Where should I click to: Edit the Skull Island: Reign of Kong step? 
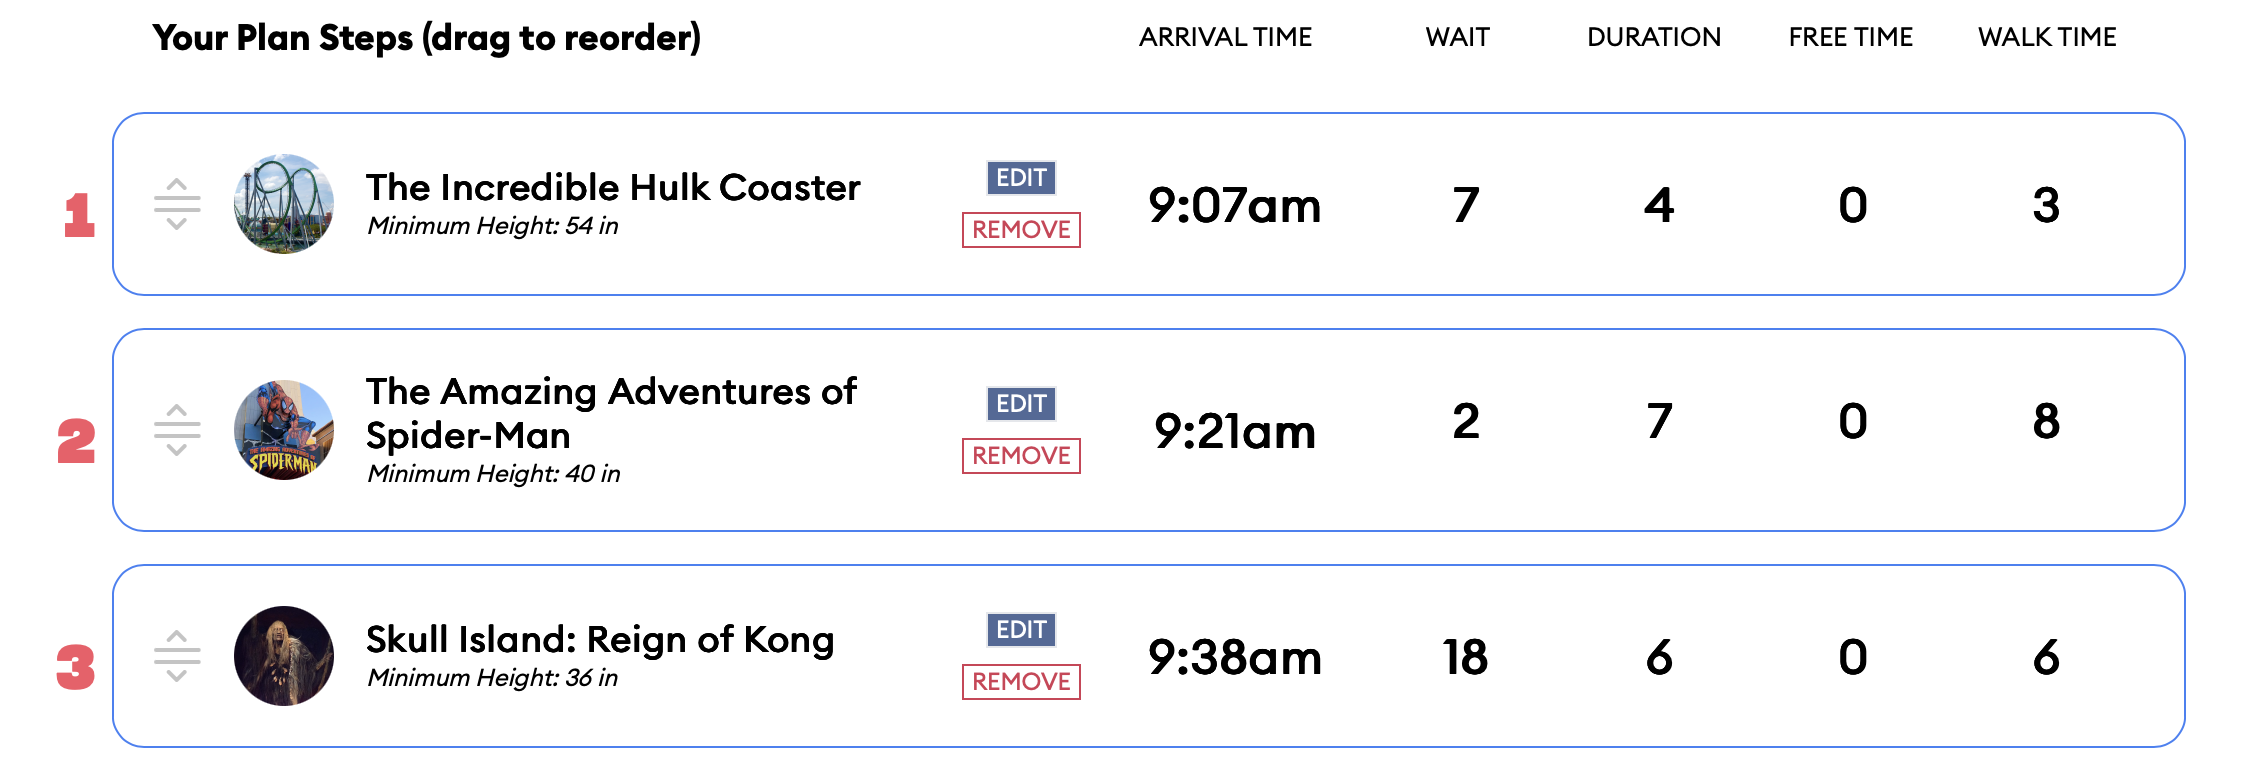pyautogui.click(x=1021, y=630)
